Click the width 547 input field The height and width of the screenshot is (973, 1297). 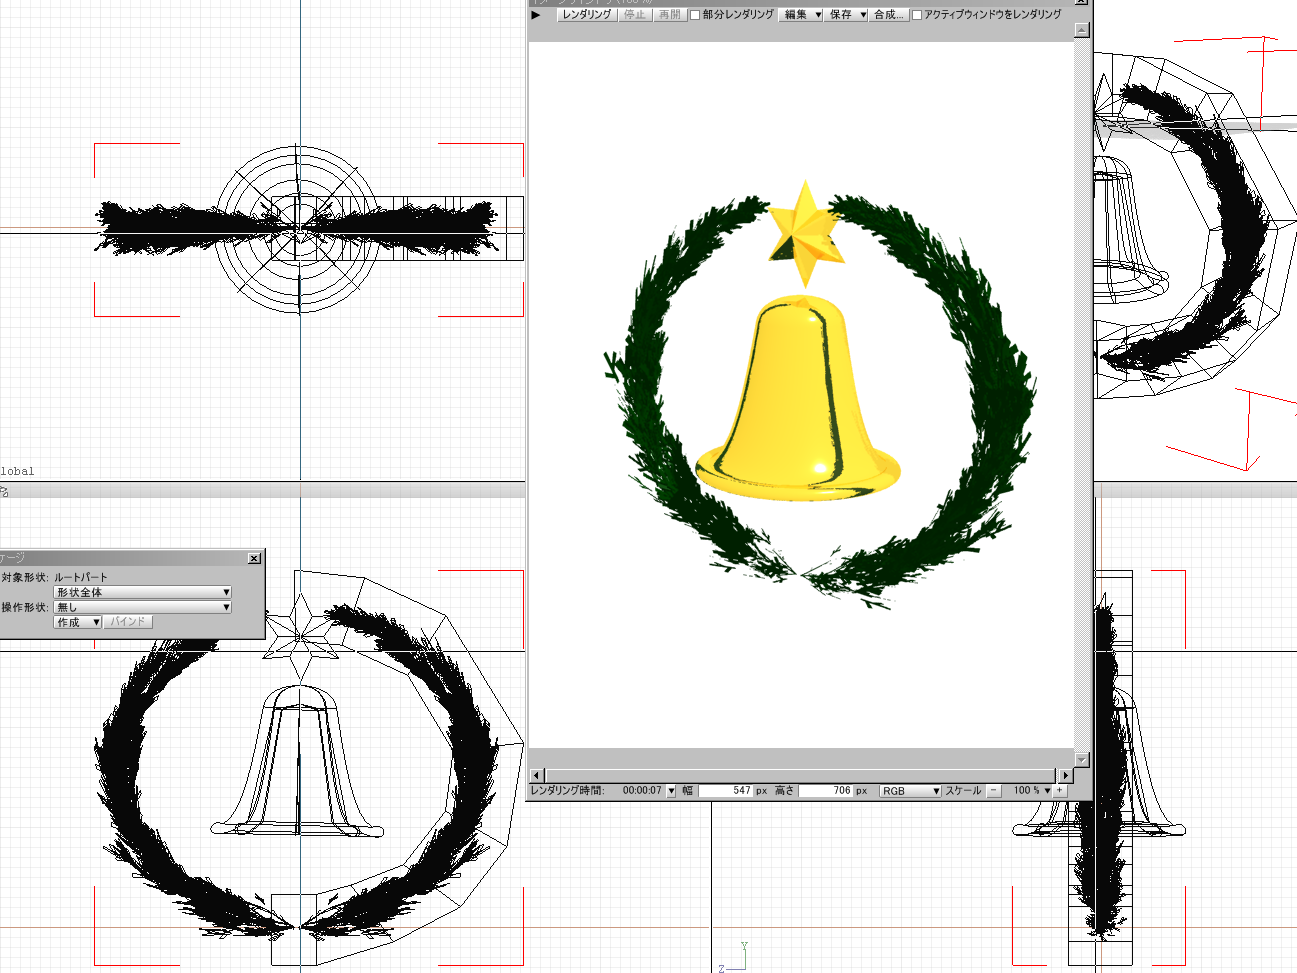(x=725, y=790)
